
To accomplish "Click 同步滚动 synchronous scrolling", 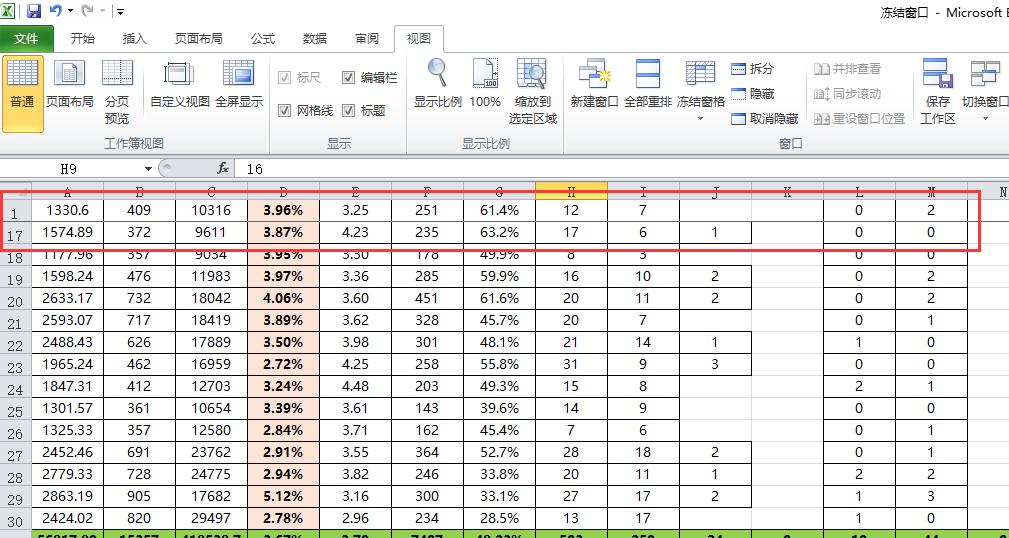I will [x=847, y=94].
